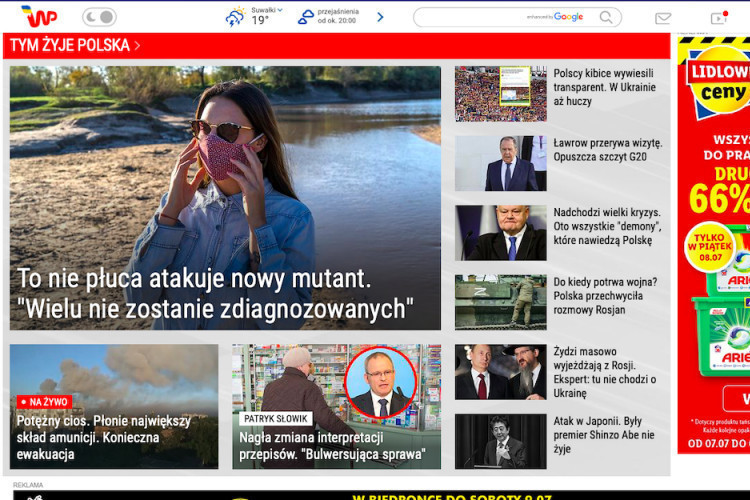Open the mail envelope icon
750x500 pixels.
tap(662, 18)
